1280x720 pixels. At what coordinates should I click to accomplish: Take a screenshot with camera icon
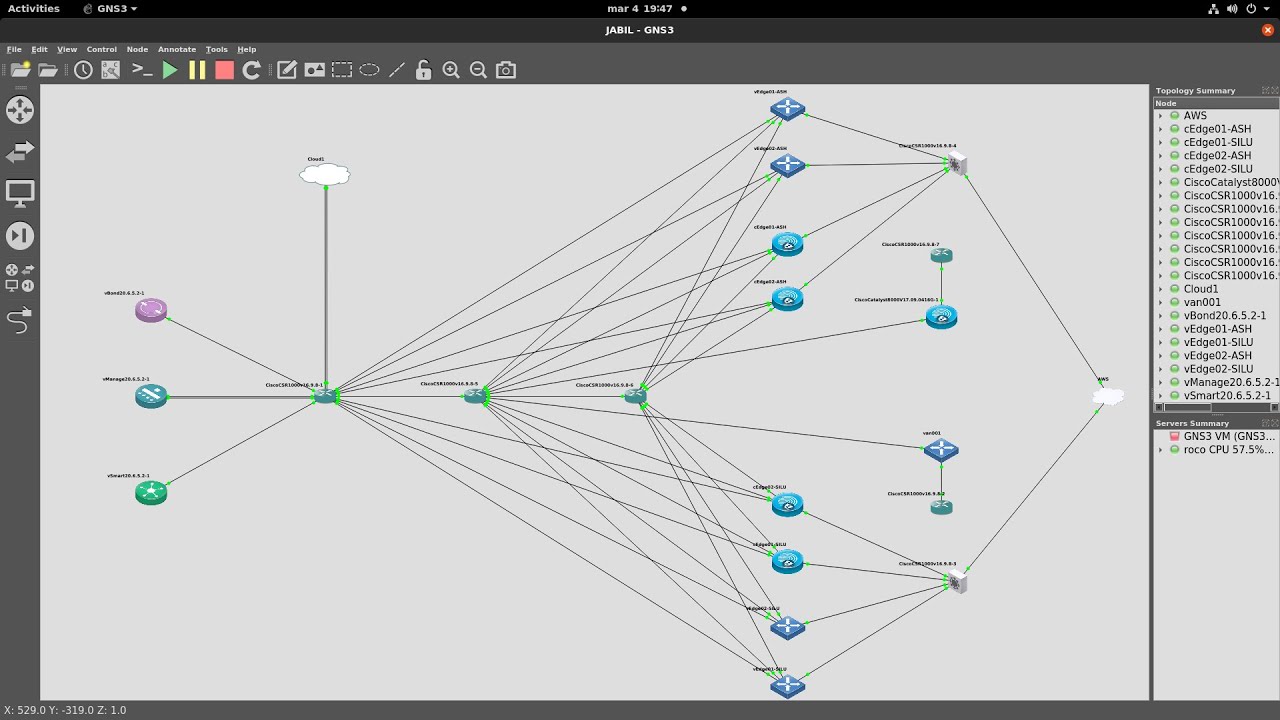[x=506, y=70]
